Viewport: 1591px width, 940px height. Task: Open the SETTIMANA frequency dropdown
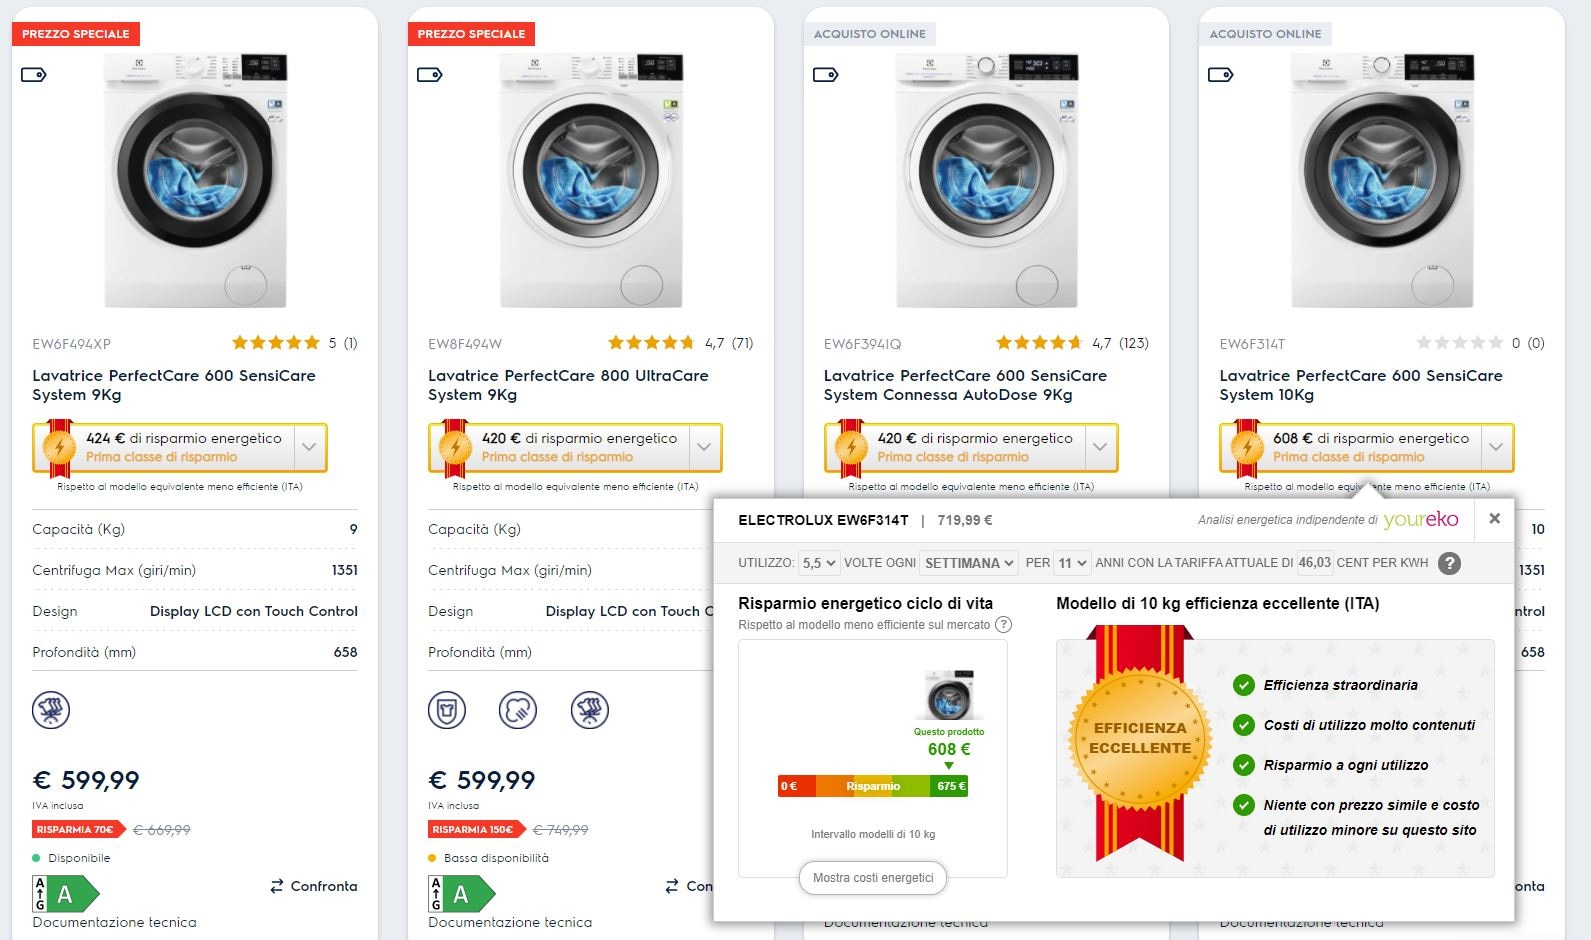coord(969,563)
